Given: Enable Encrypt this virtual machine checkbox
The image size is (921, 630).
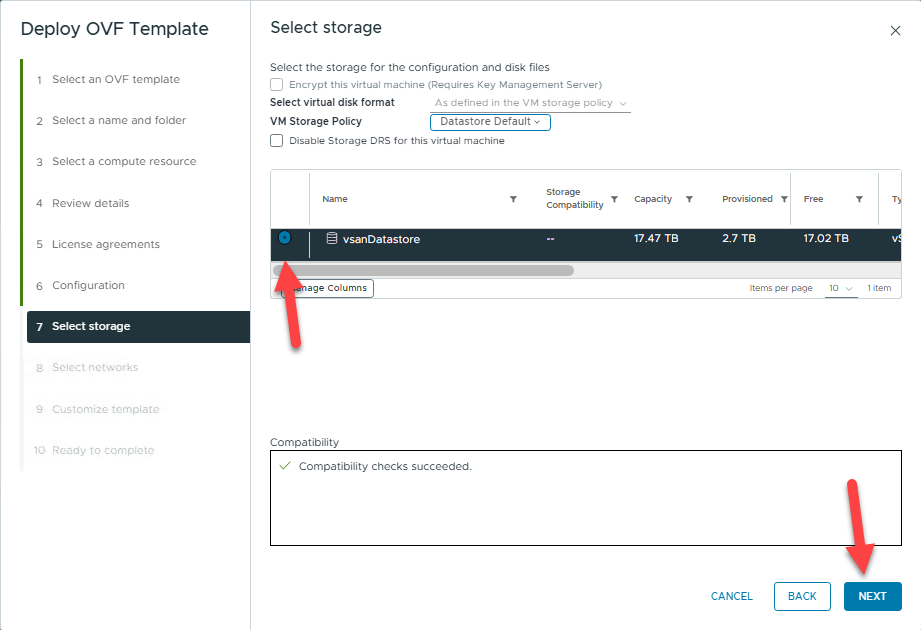Looking at the screenshot, I should click(x=277, y=85).
